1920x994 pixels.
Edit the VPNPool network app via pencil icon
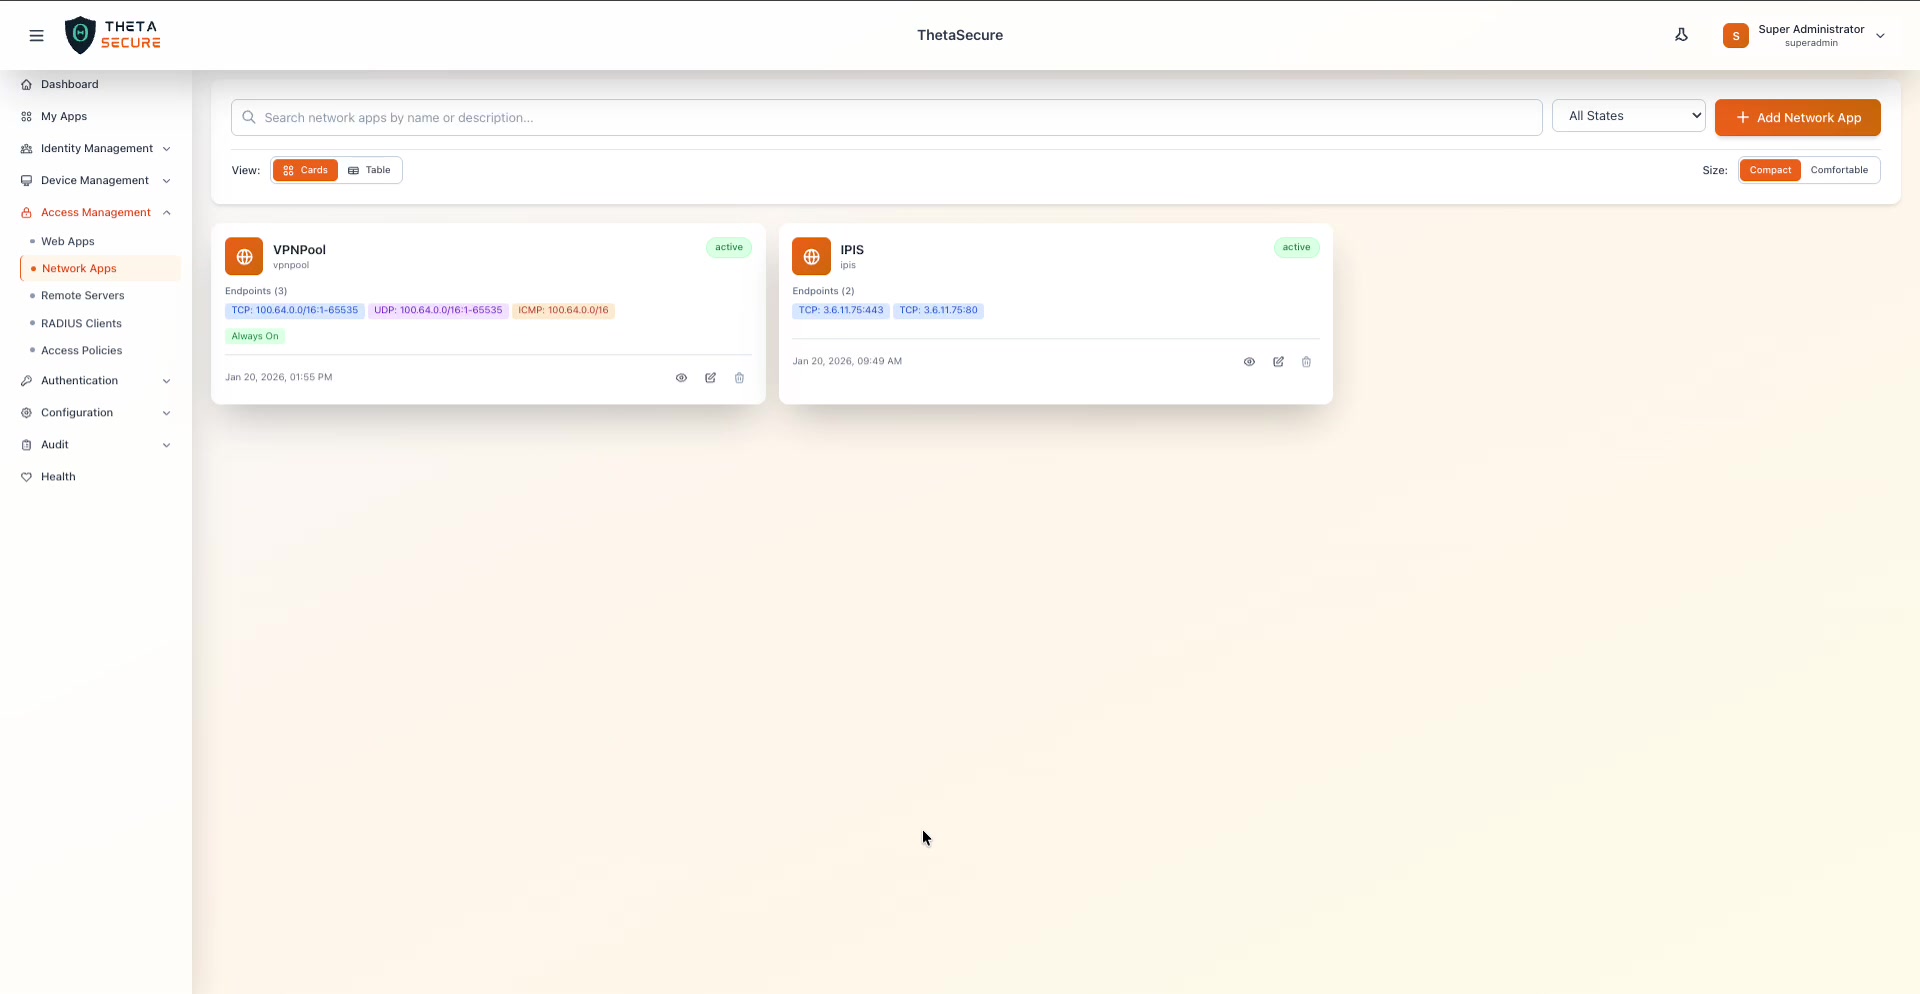click(x=710, y=378)
